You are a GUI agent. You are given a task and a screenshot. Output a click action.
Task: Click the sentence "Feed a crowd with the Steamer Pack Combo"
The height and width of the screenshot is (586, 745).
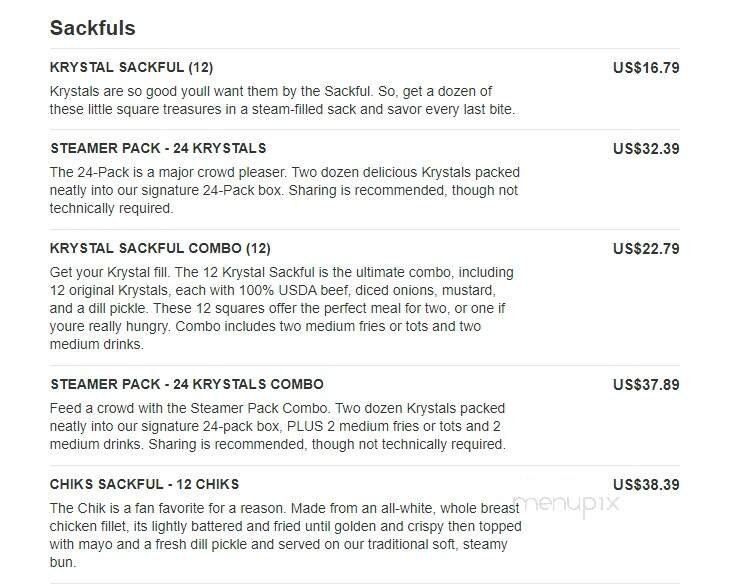(189, 409)
